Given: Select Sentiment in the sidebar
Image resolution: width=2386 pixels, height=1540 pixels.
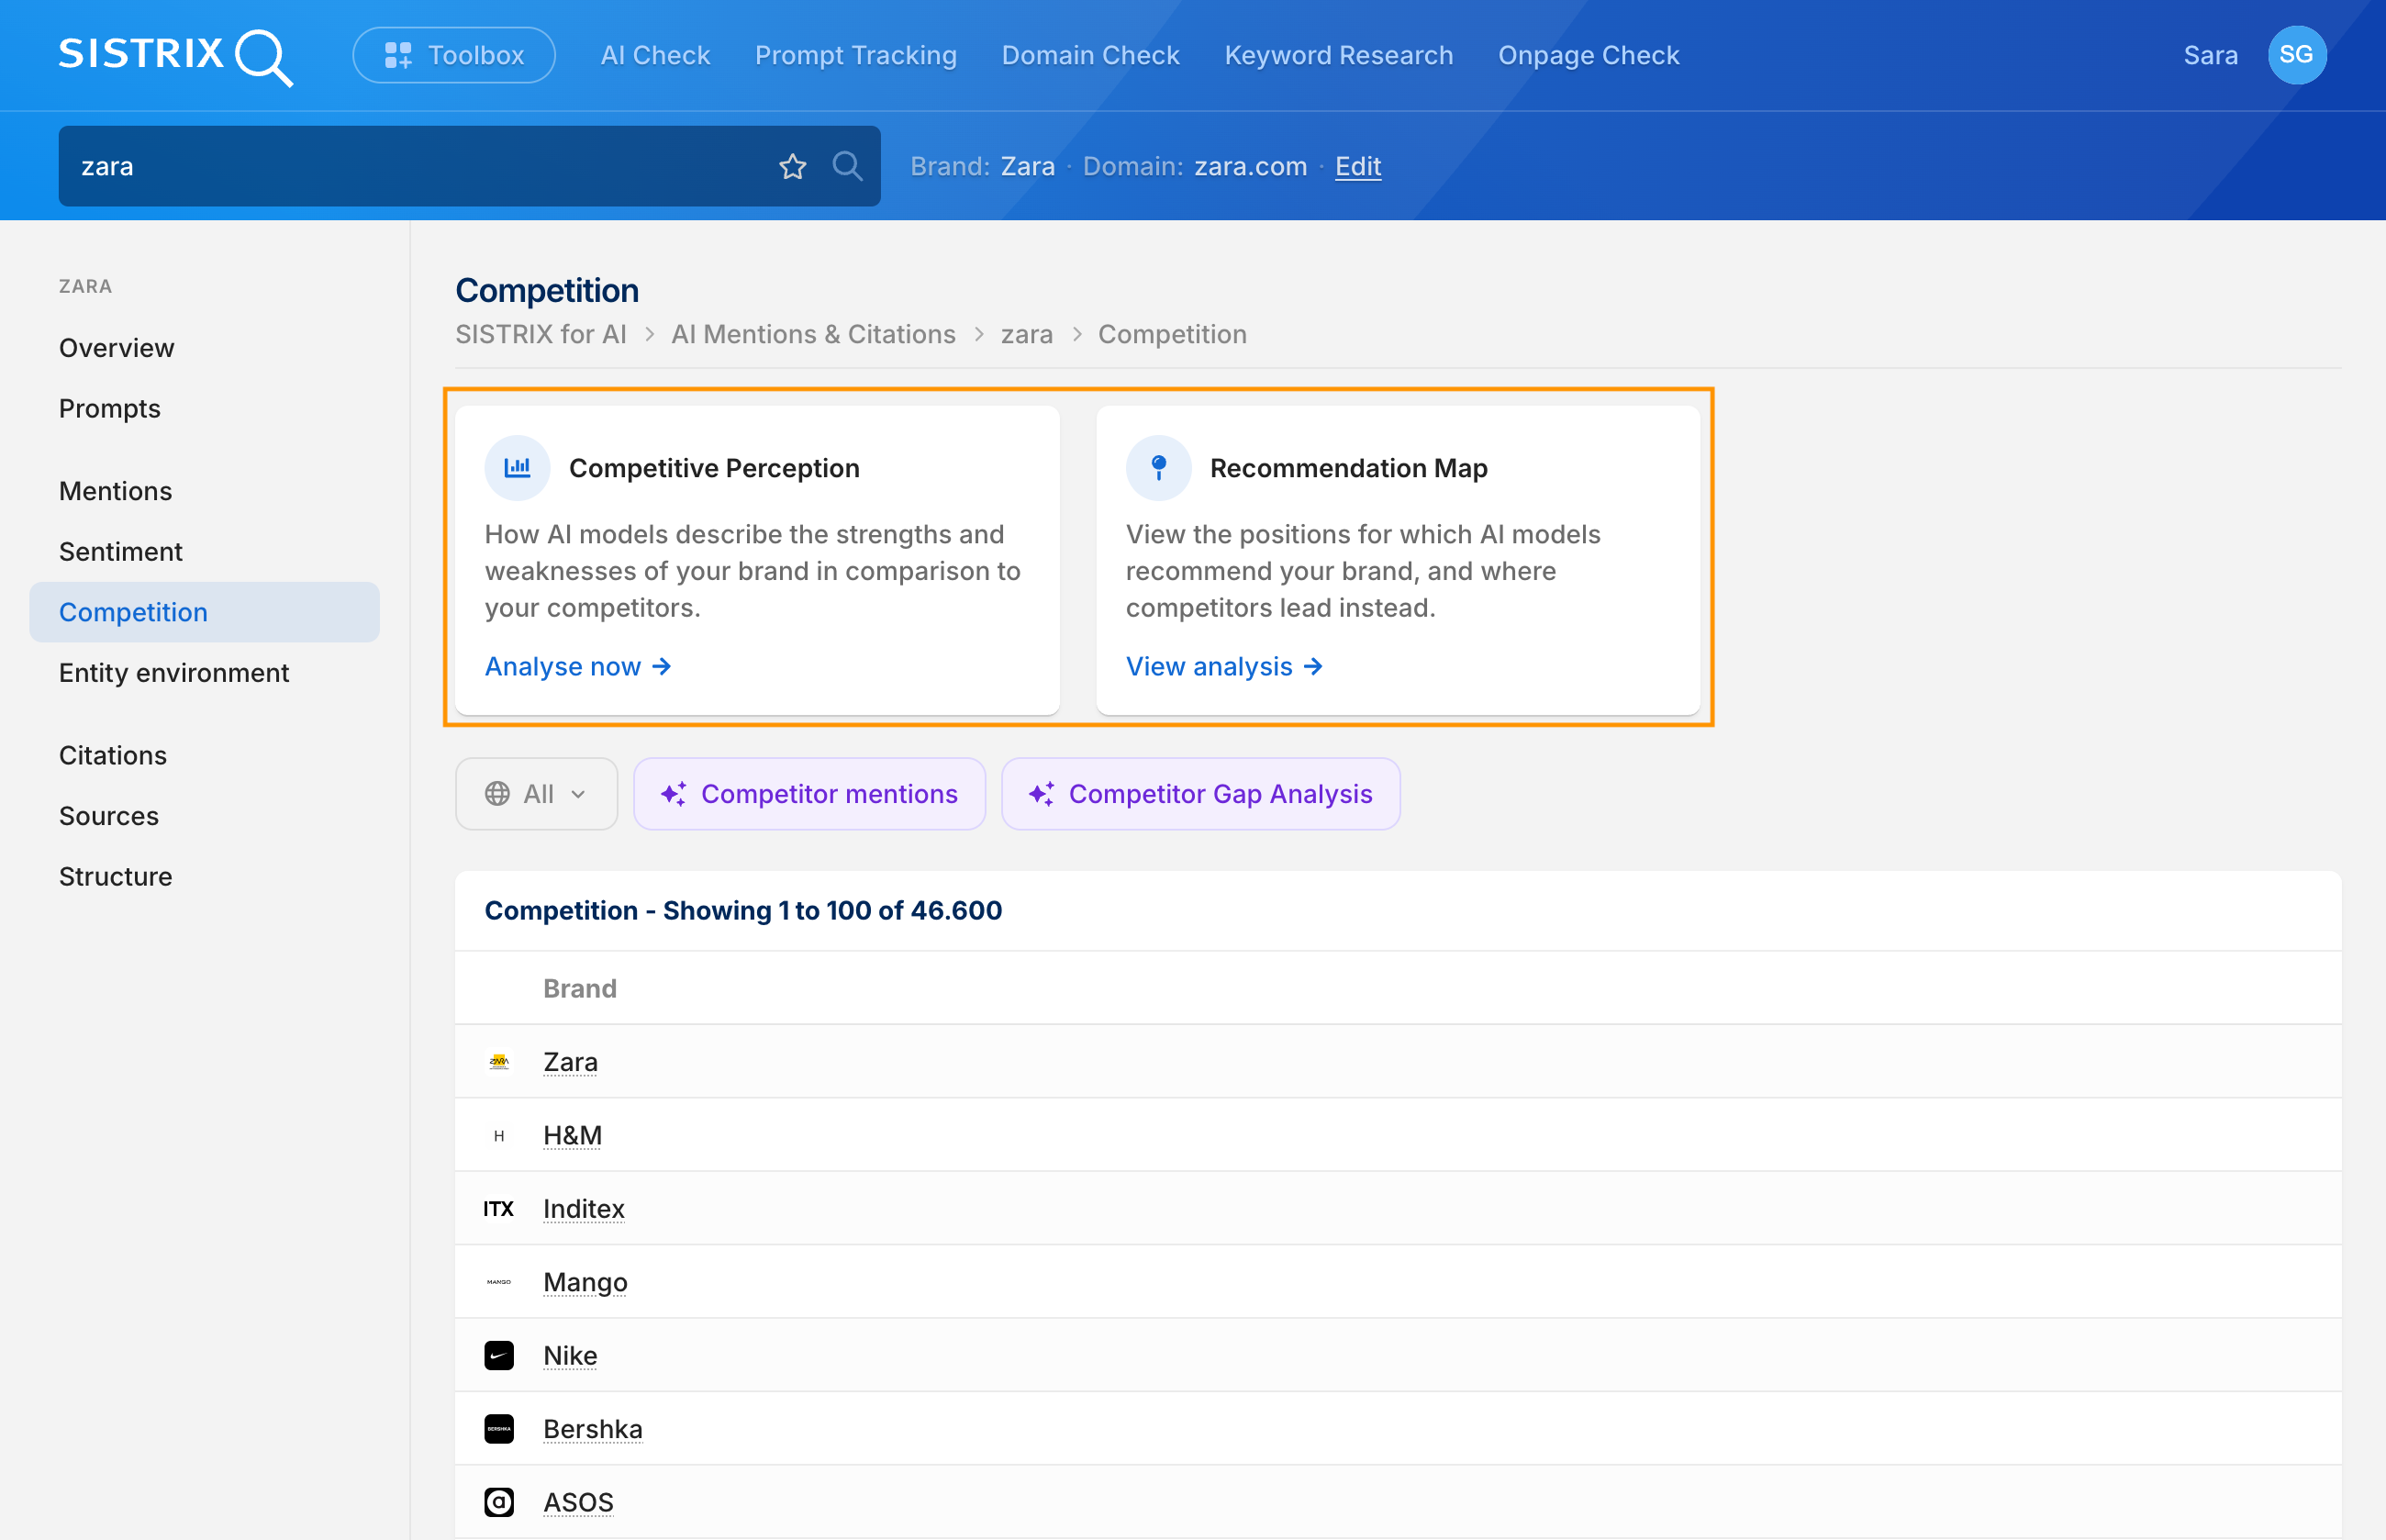Looking at the screenshot, I should coord(121,551).
